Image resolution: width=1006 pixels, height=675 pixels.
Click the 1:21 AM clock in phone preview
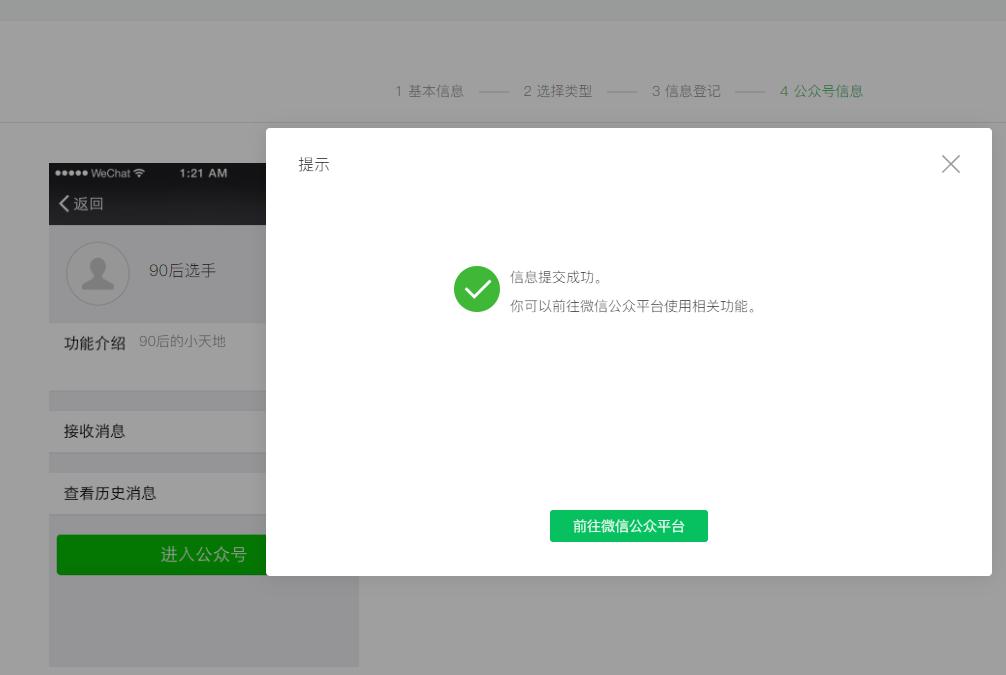click(x=203, y=173)
